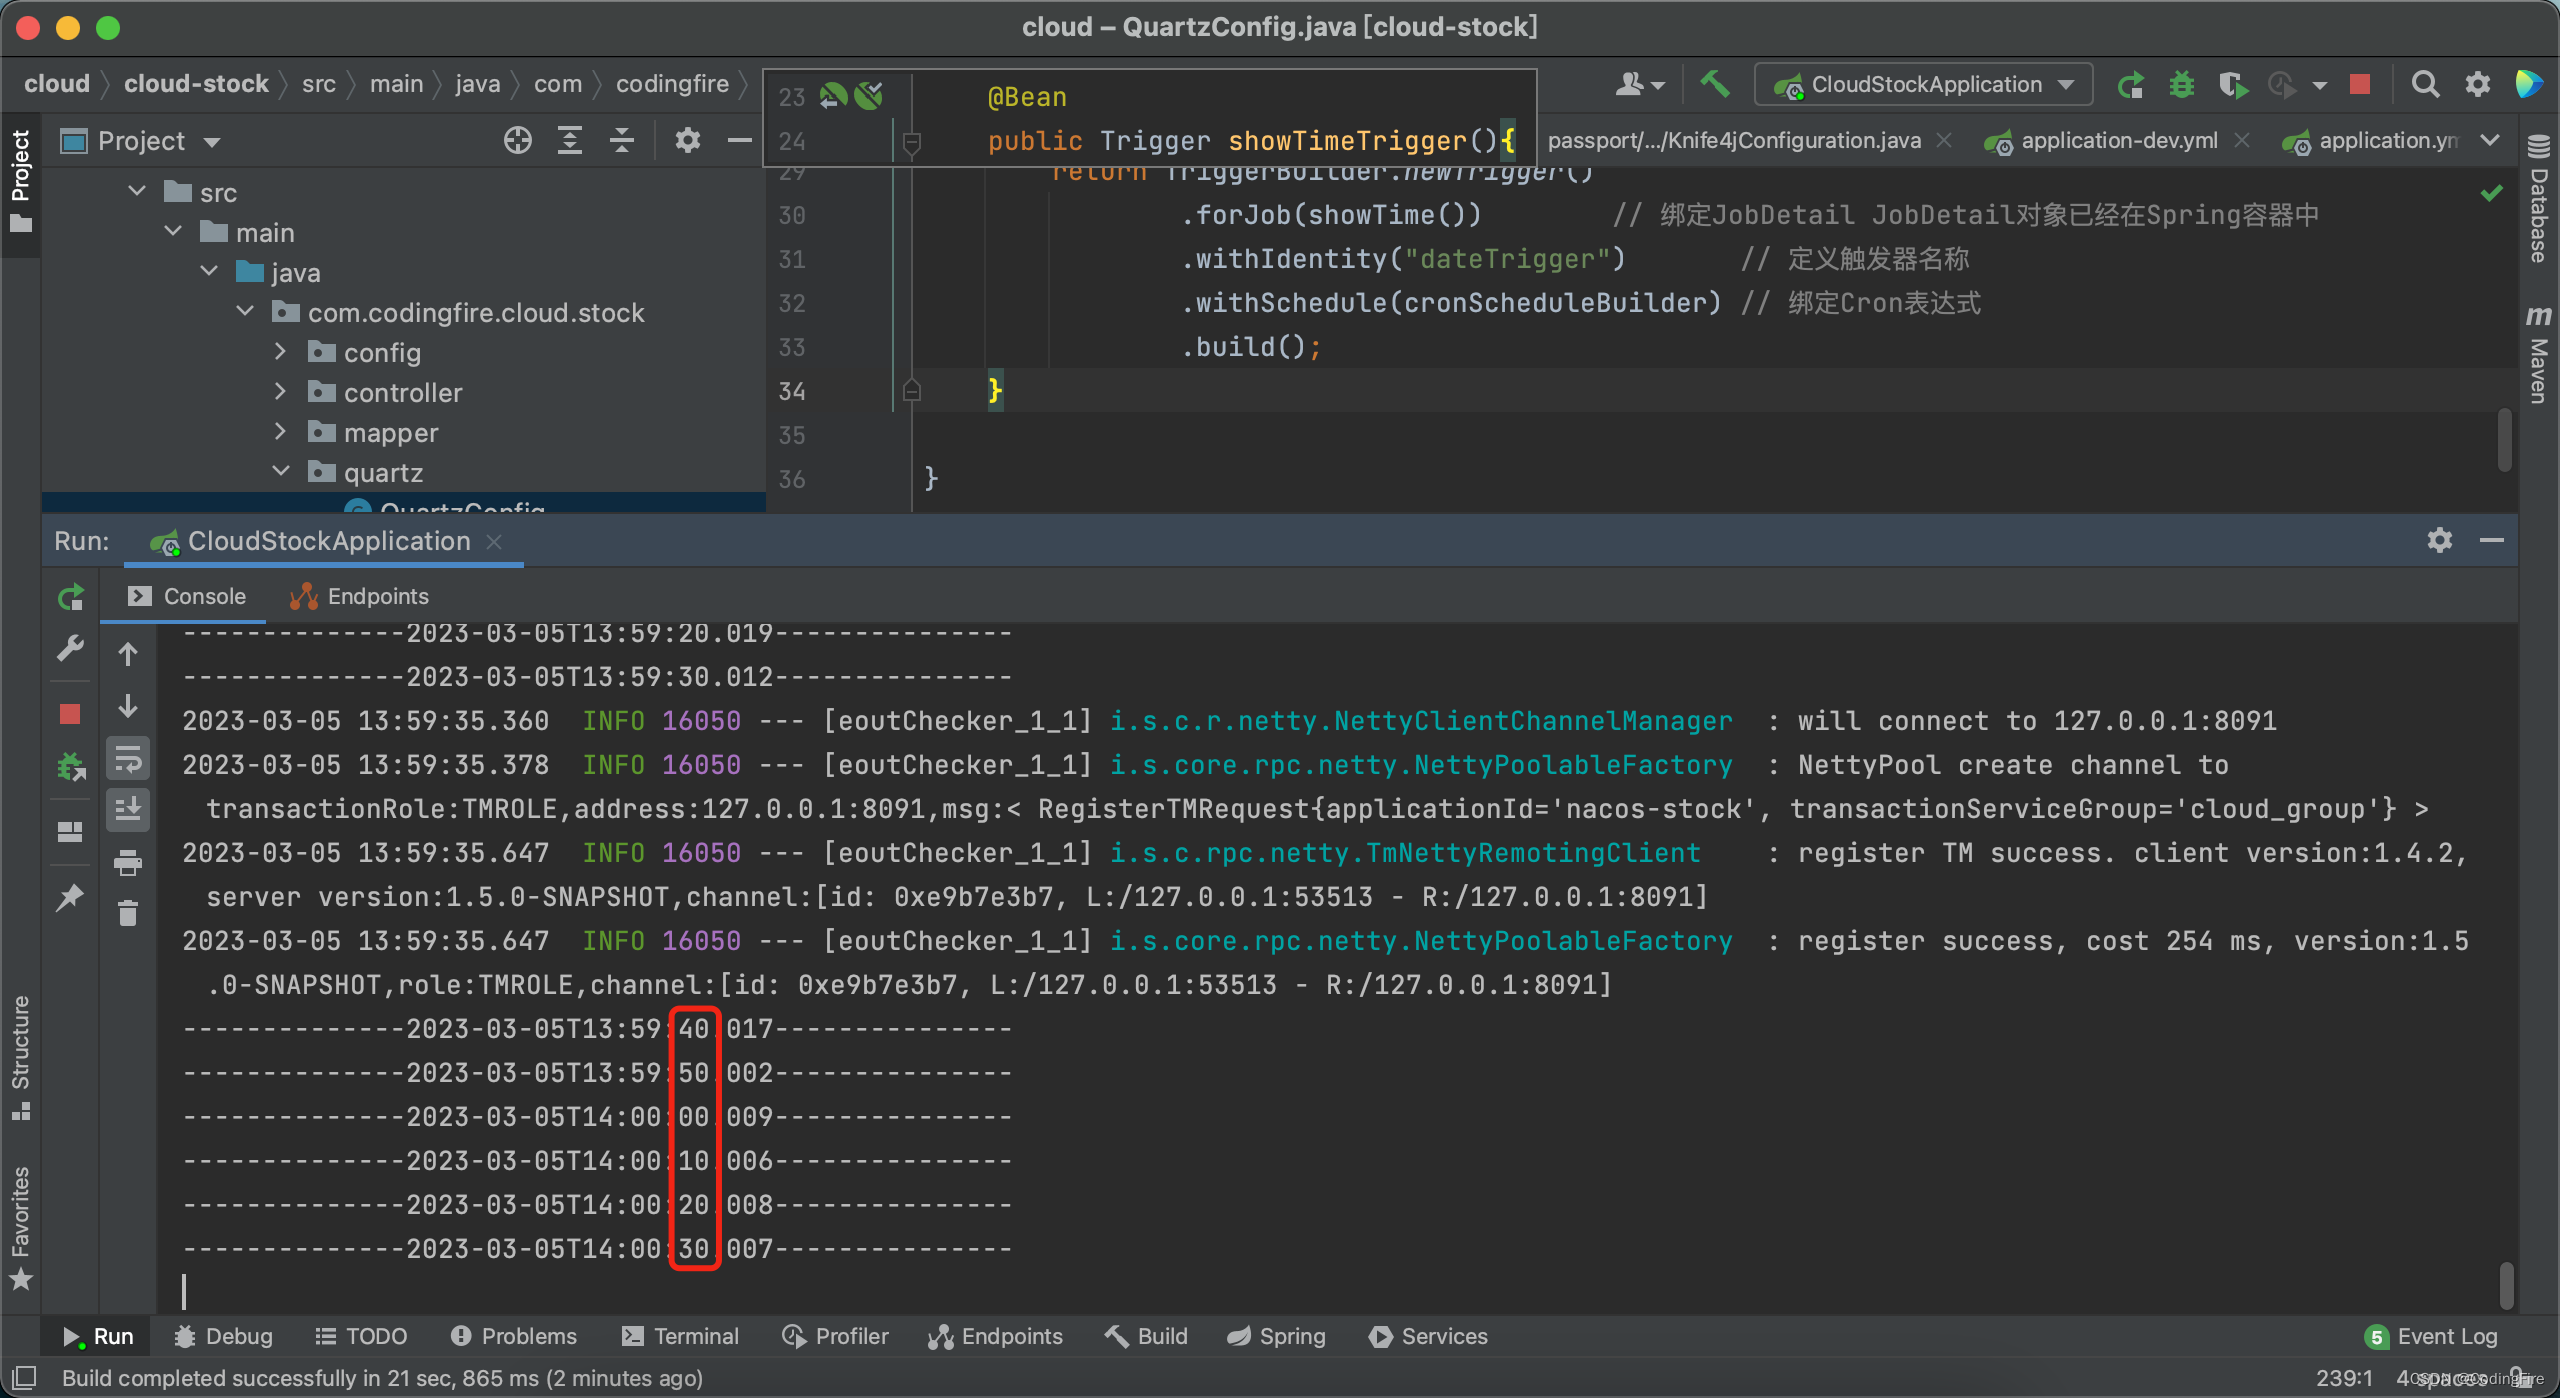Image resolution: width=2560 pixels, height=1398 pixels.
Task: Rerun CloudStockApplication from the Run panel
Action: 70,598
